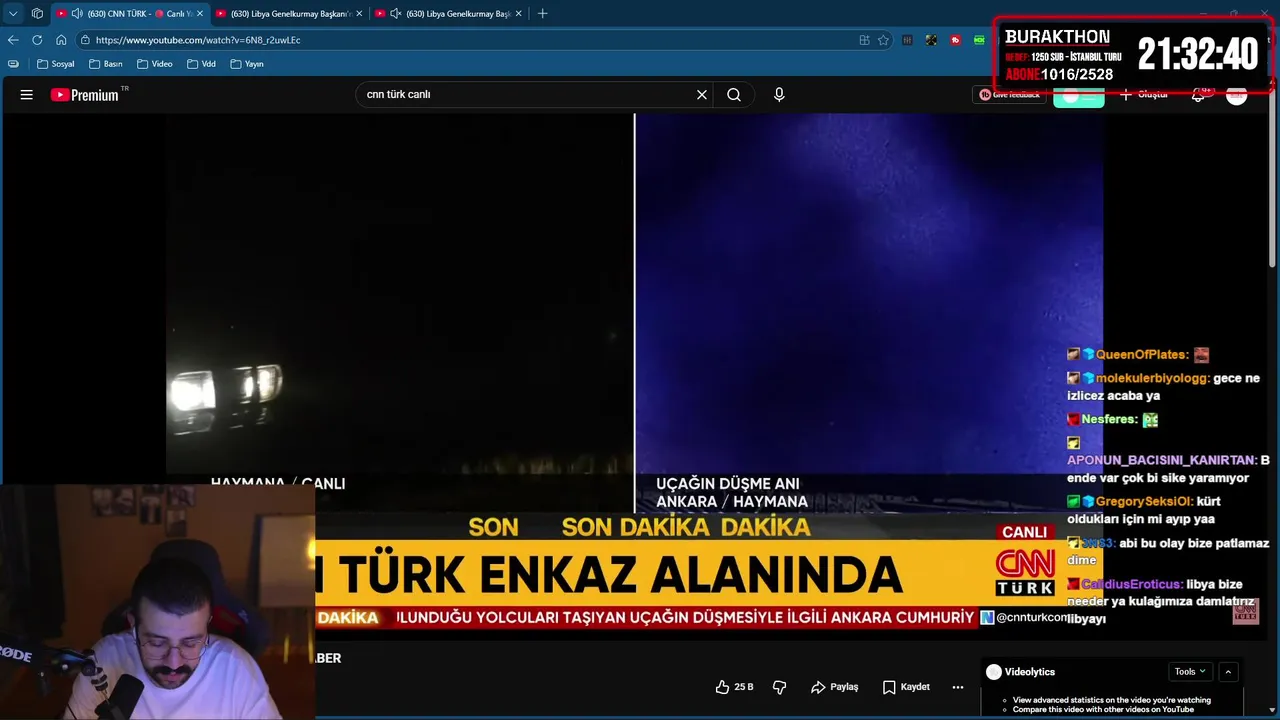Reload the page
This screenshot has height=720, width=1280.
(37, 40)
